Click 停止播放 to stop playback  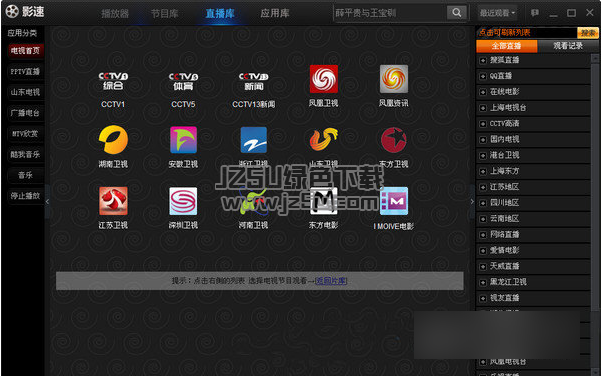pyautogui.click(x=25, y=196)
